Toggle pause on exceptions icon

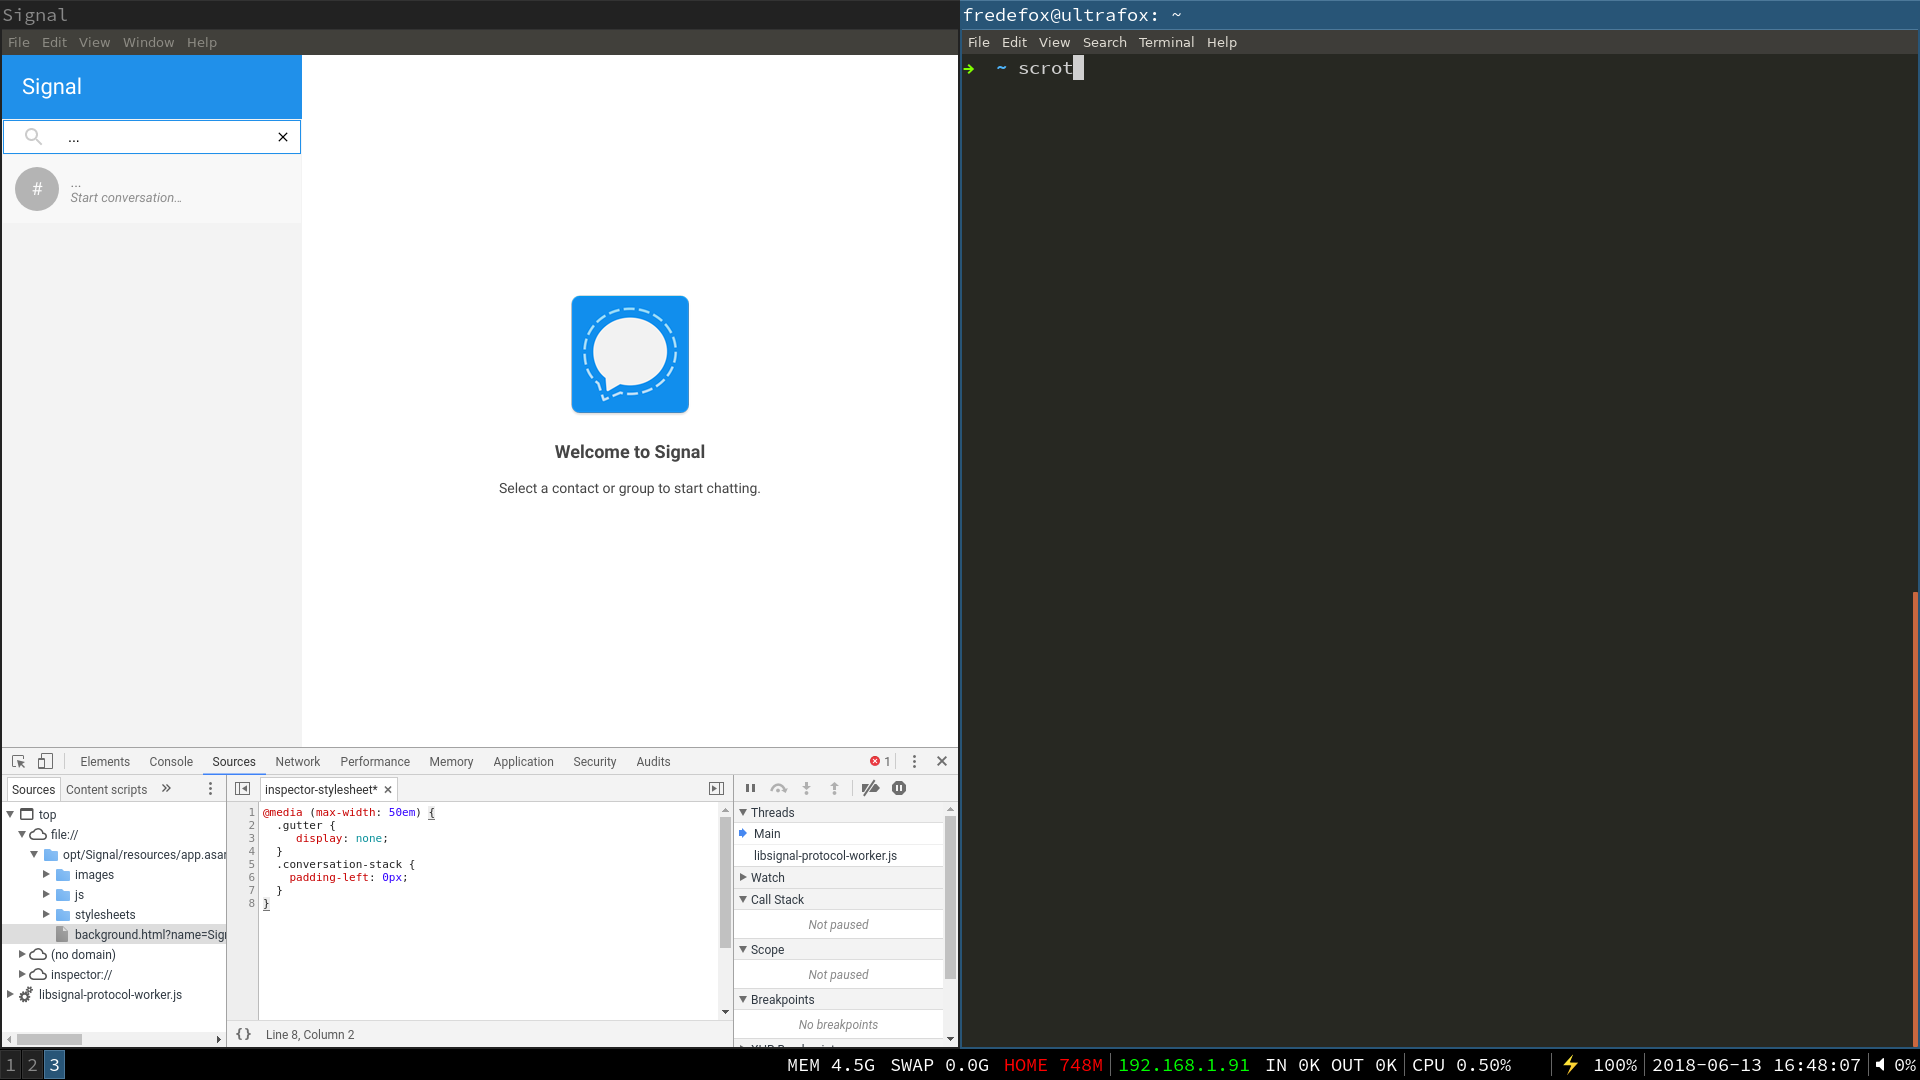tap(899, 789)
